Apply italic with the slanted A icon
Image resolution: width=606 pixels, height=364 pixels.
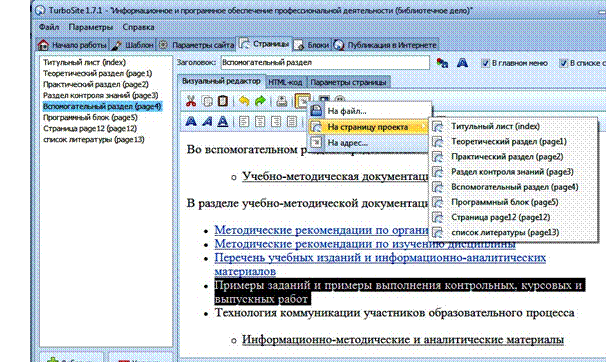207,122
